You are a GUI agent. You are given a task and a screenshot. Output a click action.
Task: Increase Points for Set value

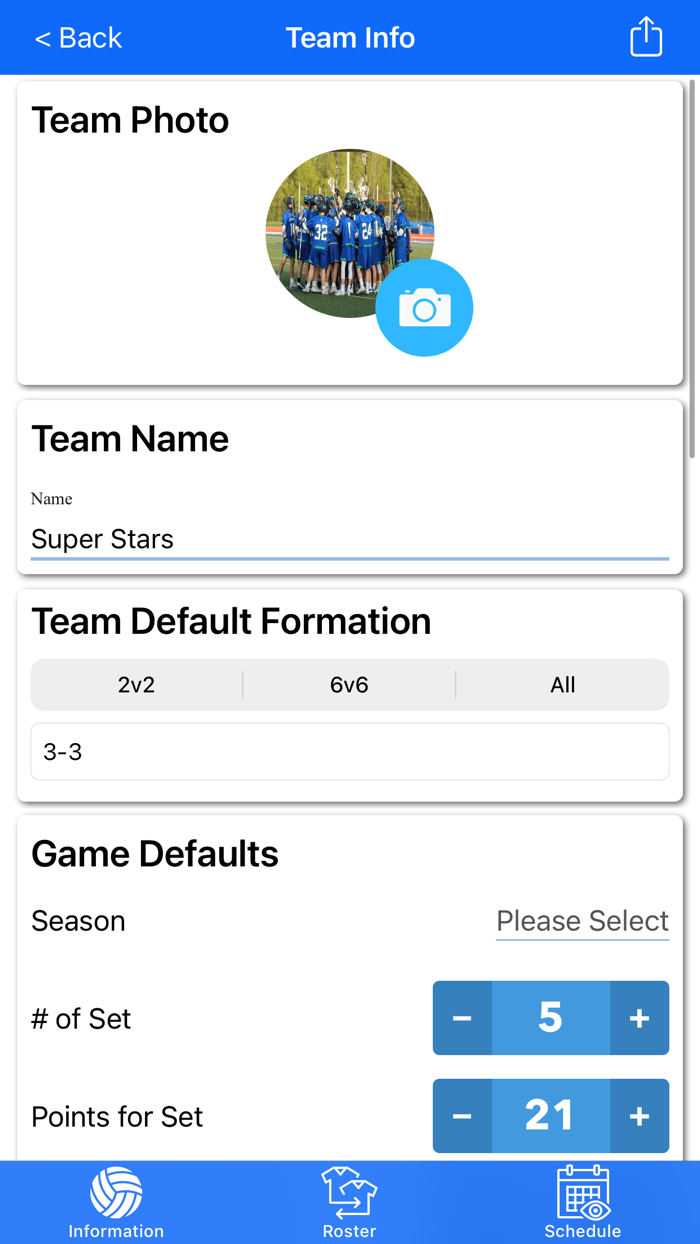(639, 1116)
